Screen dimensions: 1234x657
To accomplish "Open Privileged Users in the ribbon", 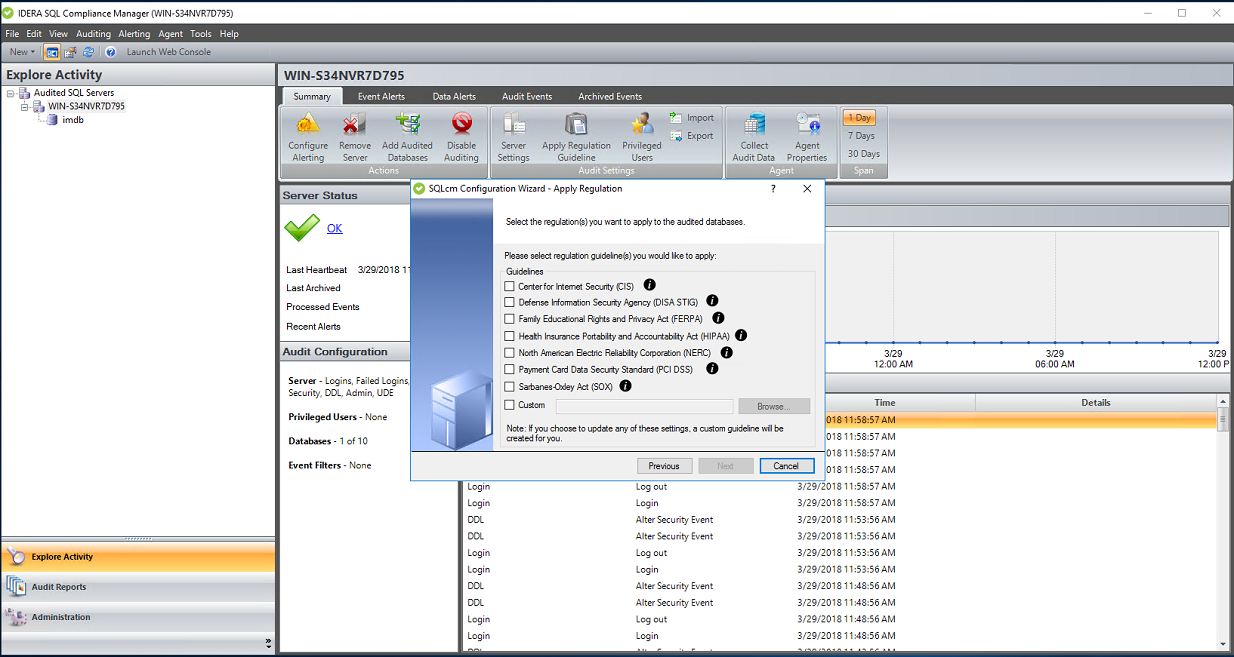I will coord(642,136).
